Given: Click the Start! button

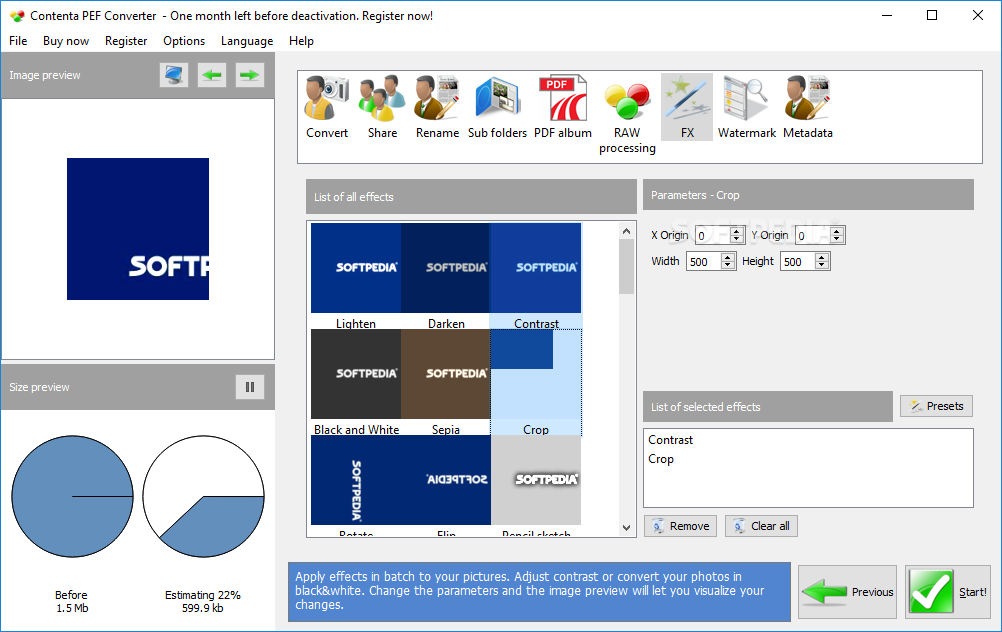Looking at the screenshot, I should [948, 592].
